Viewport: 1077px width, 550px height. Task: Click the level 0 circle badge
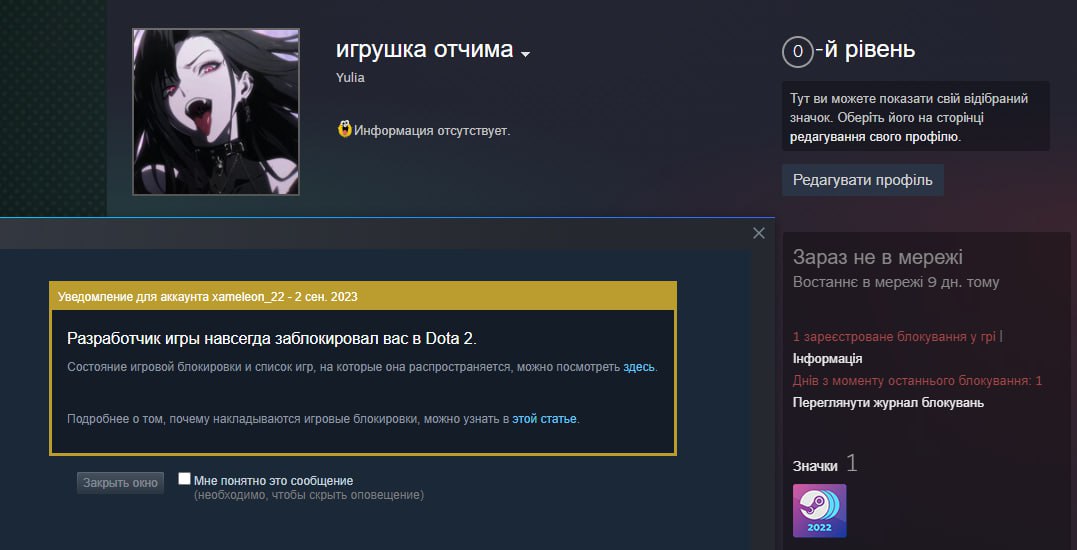797,51
